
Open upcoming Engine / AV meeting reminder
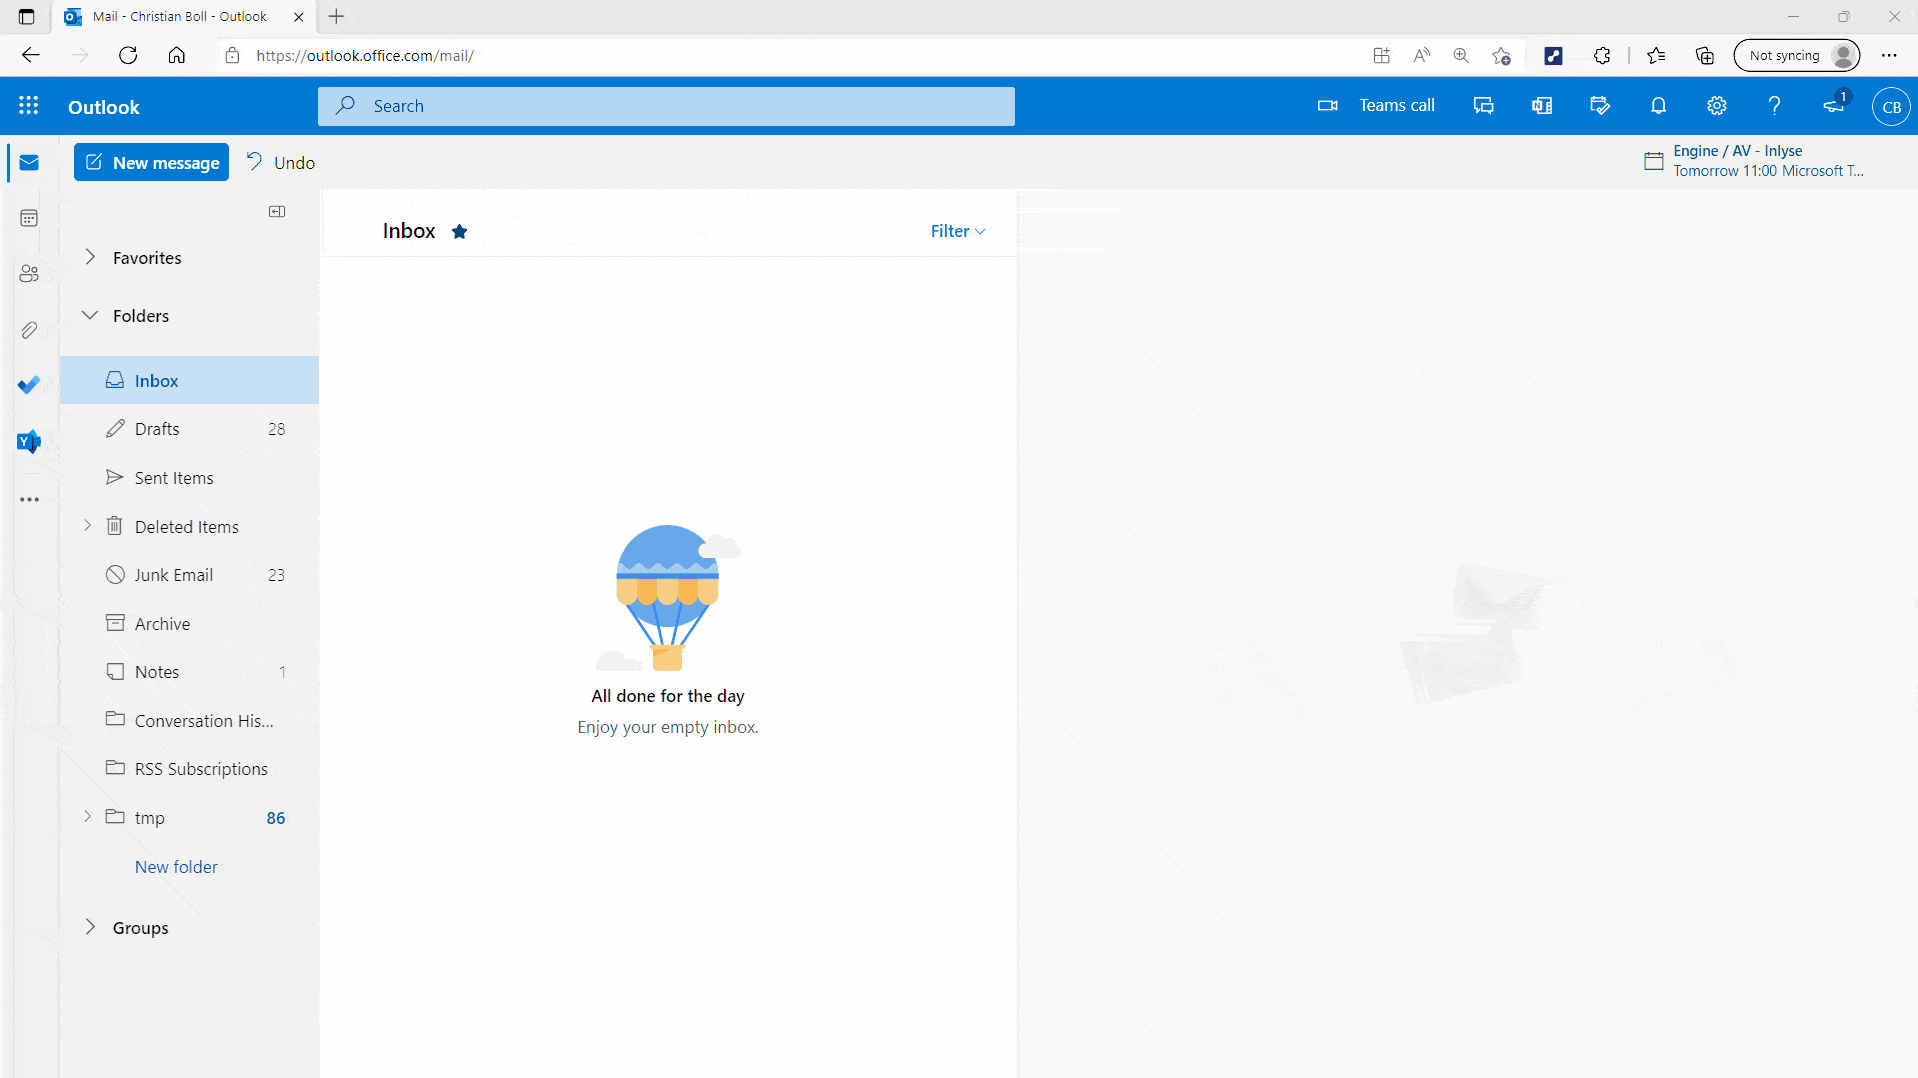(1755, 161)
